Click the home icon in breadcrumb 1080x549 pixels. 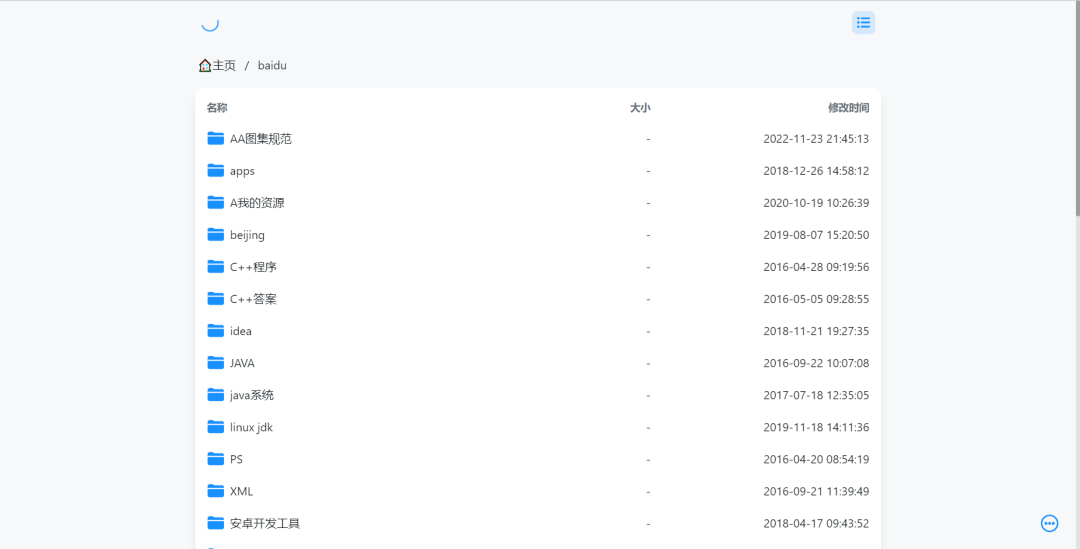point(205,65)
